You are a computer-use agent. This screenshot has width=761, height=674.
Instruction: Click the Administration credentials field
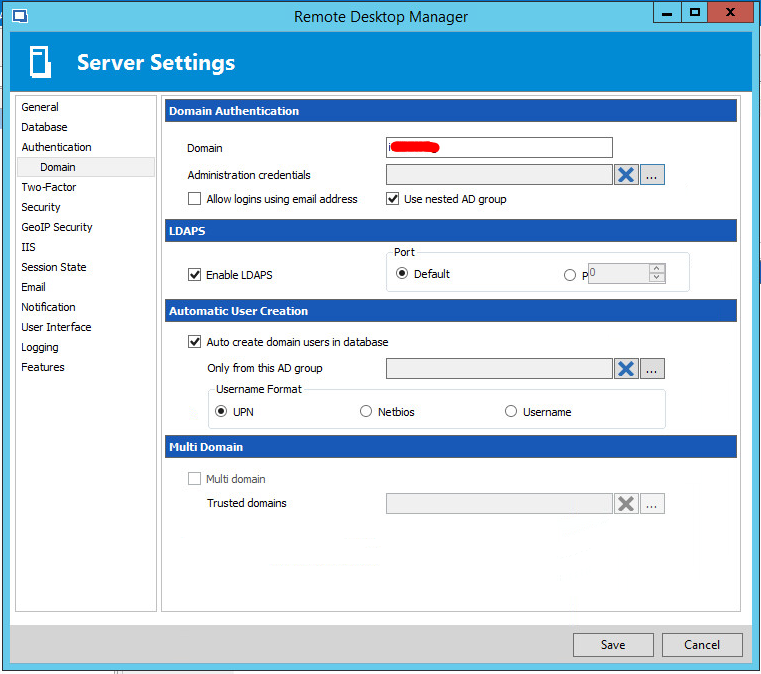(499, 175)
